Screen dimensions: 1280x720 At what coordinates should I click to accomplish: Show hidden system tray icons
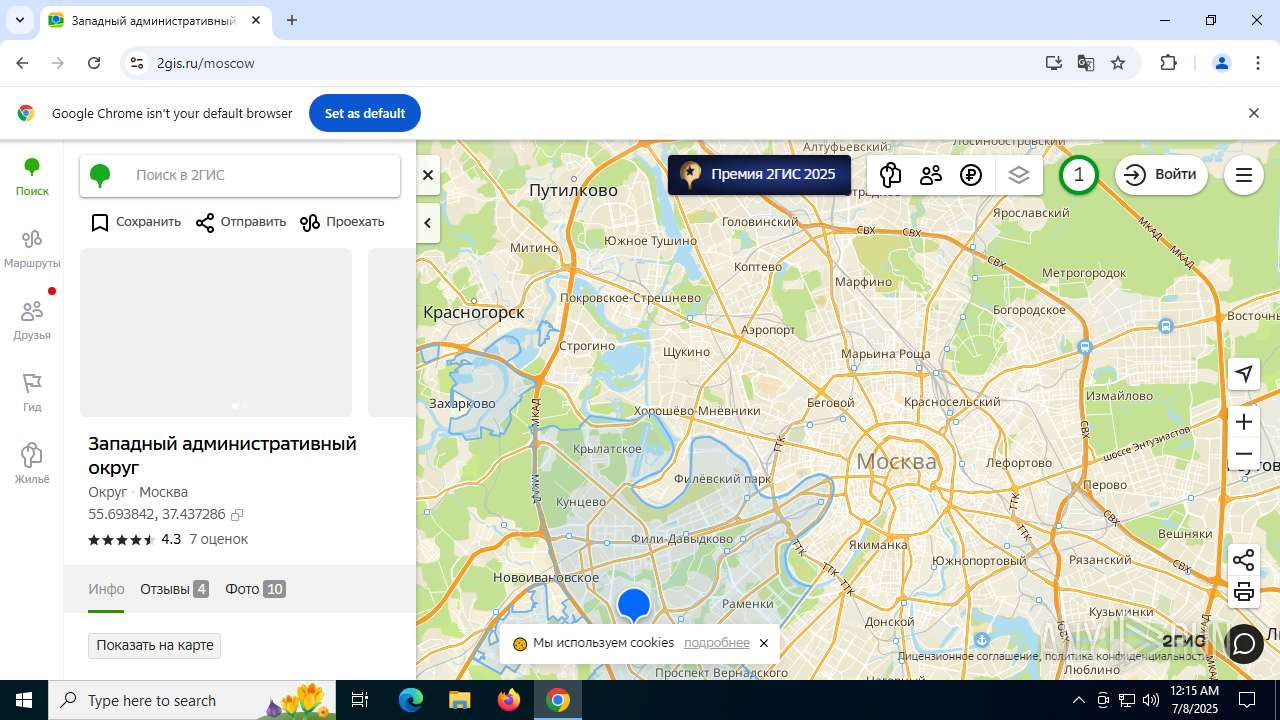1078,700
